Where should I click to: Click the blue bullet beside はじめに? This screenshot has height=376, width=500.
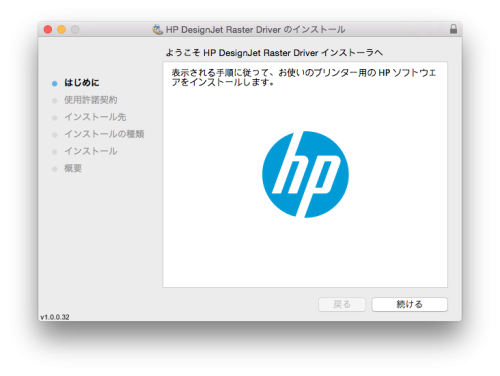pyautogui.click(x=55, y=83)
